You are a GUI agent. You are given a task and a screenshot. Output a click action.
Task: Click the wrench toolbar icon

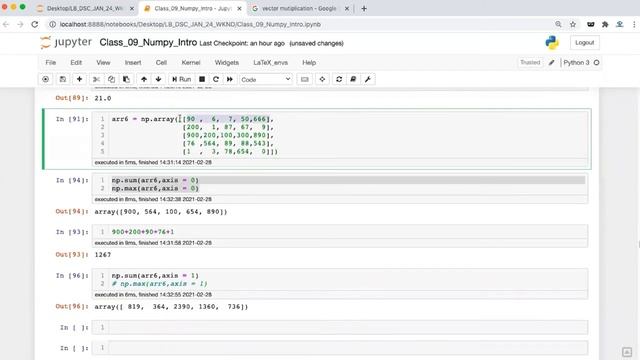[368, 79]
